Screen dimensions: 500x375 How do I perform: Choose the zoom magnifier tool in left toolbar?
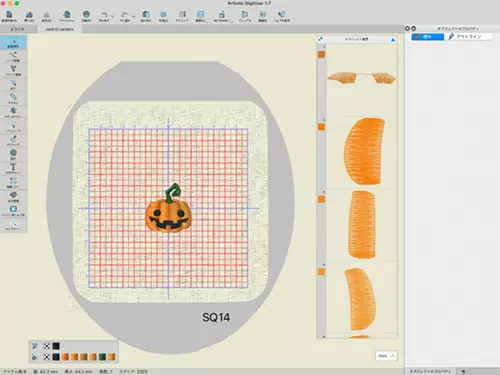coord(13,84)
